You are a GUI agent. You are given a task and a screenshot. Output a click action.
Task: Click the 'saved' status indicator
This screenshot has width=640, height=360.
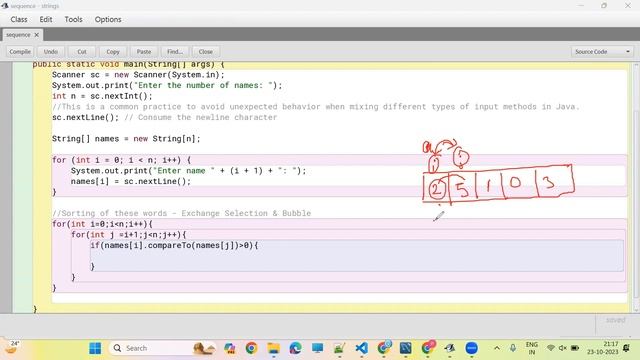[x=616, y=320]
